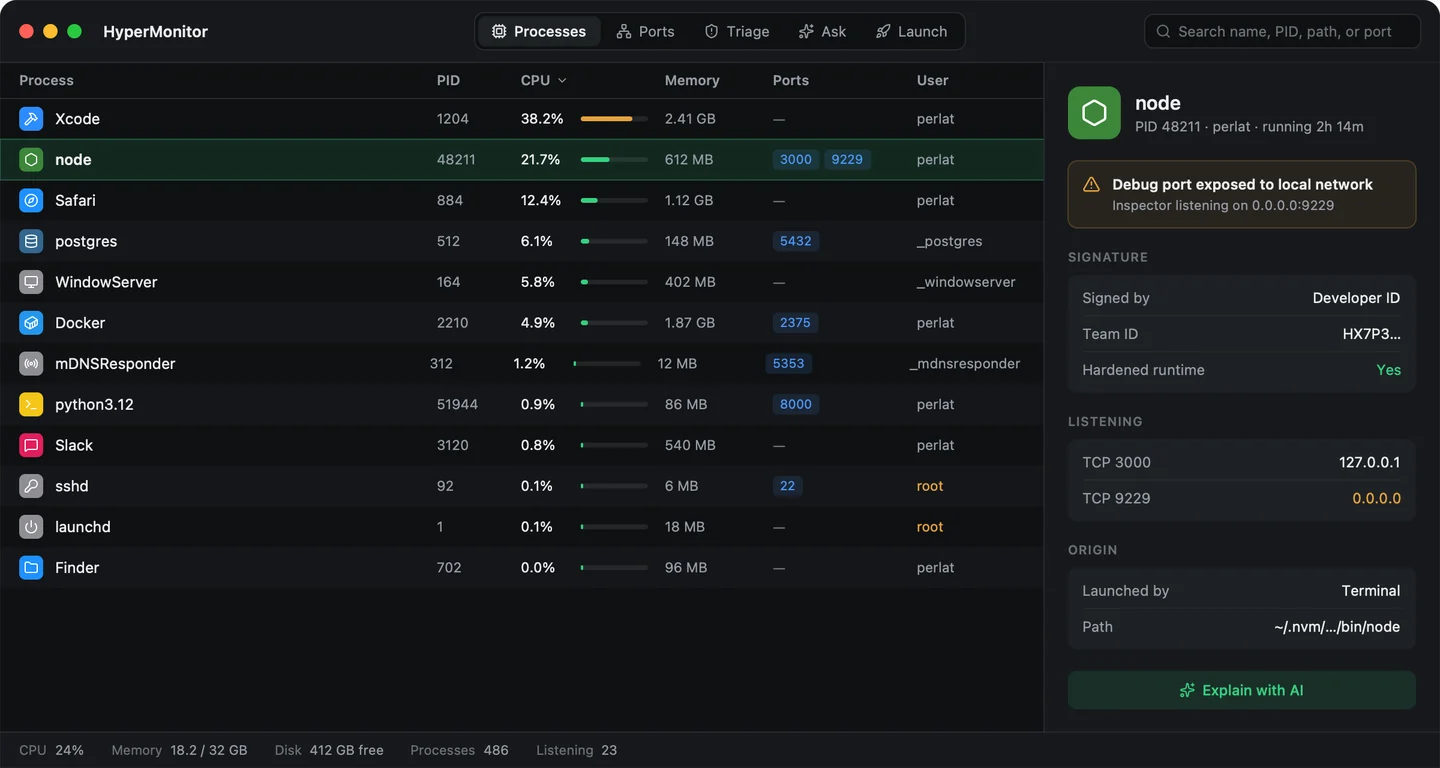Click the Debug port exposed warning banner
The height and width of the screenshot is (768, 1440).
[1242, 195]
